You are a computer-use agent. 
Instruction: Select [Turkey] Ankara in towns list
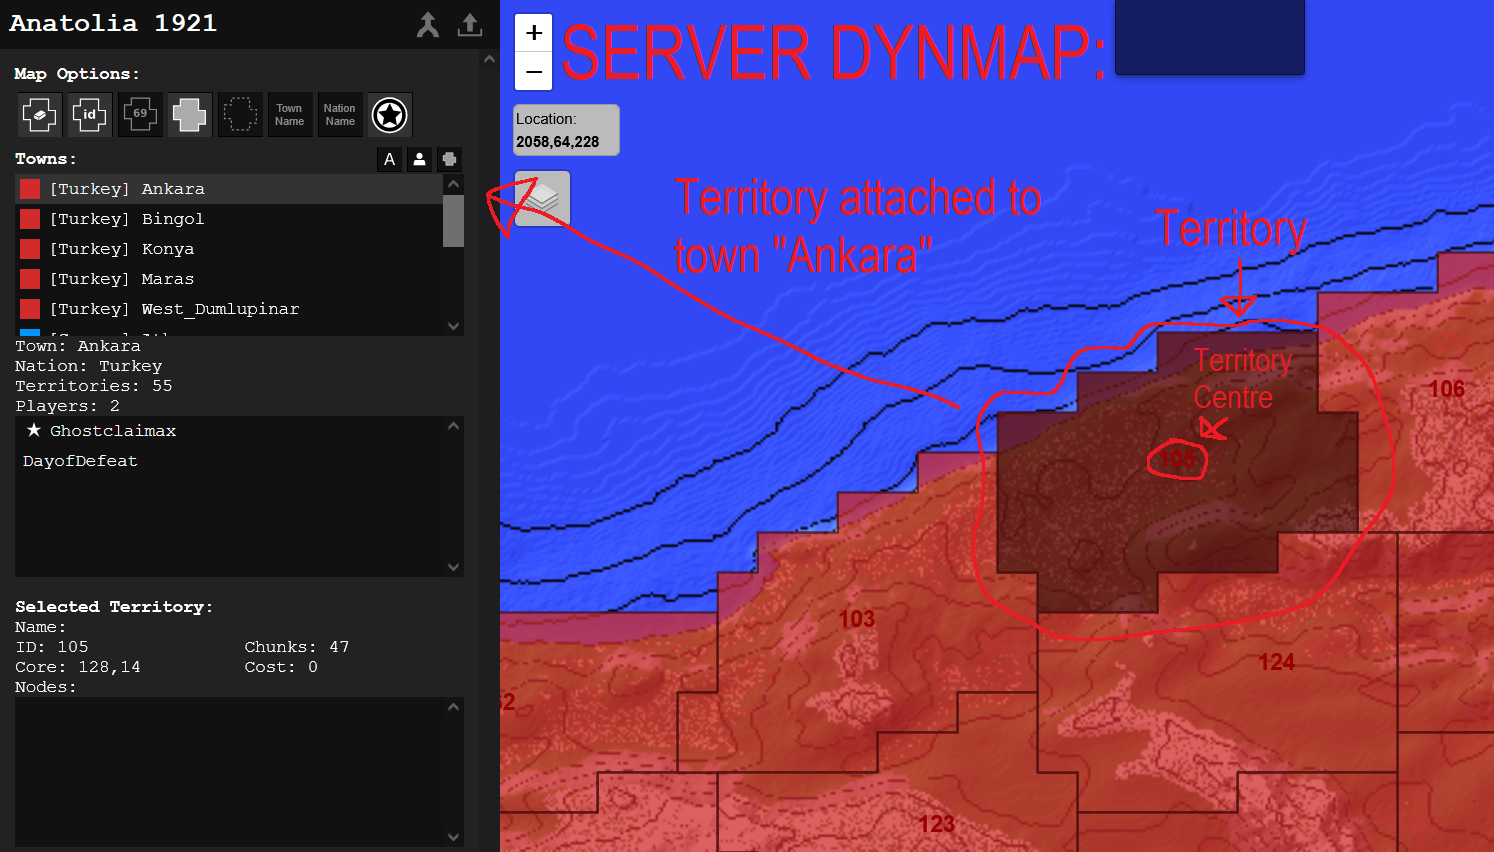click(229, 189)
